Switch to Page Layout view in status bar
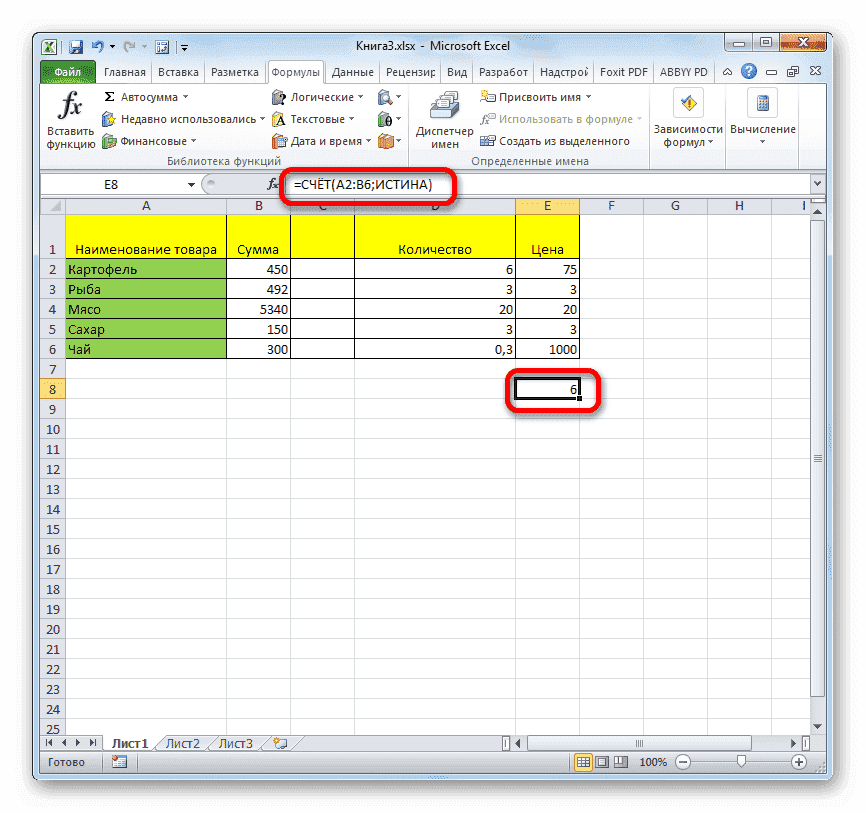 tap(601, 761)
